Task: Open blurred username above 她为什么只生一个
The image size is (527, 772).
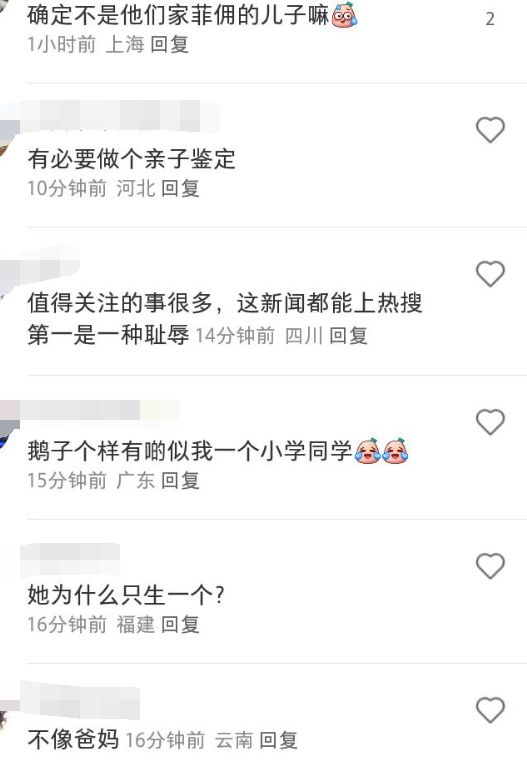Action: [x=70, y=559]
